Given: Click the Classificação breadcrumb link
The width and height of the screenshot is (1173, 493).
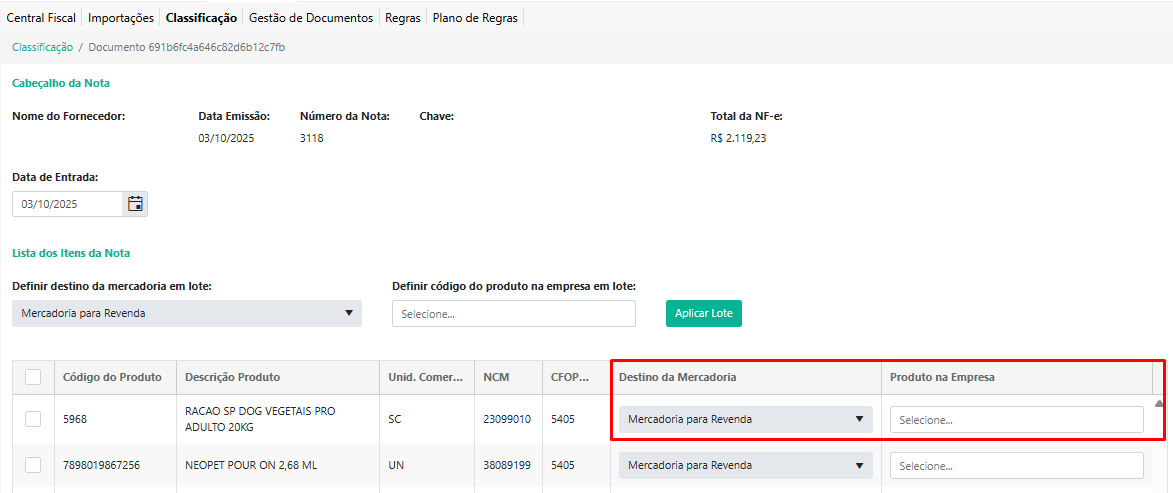Looking at the screenshot, I should (x=42, y=47).
